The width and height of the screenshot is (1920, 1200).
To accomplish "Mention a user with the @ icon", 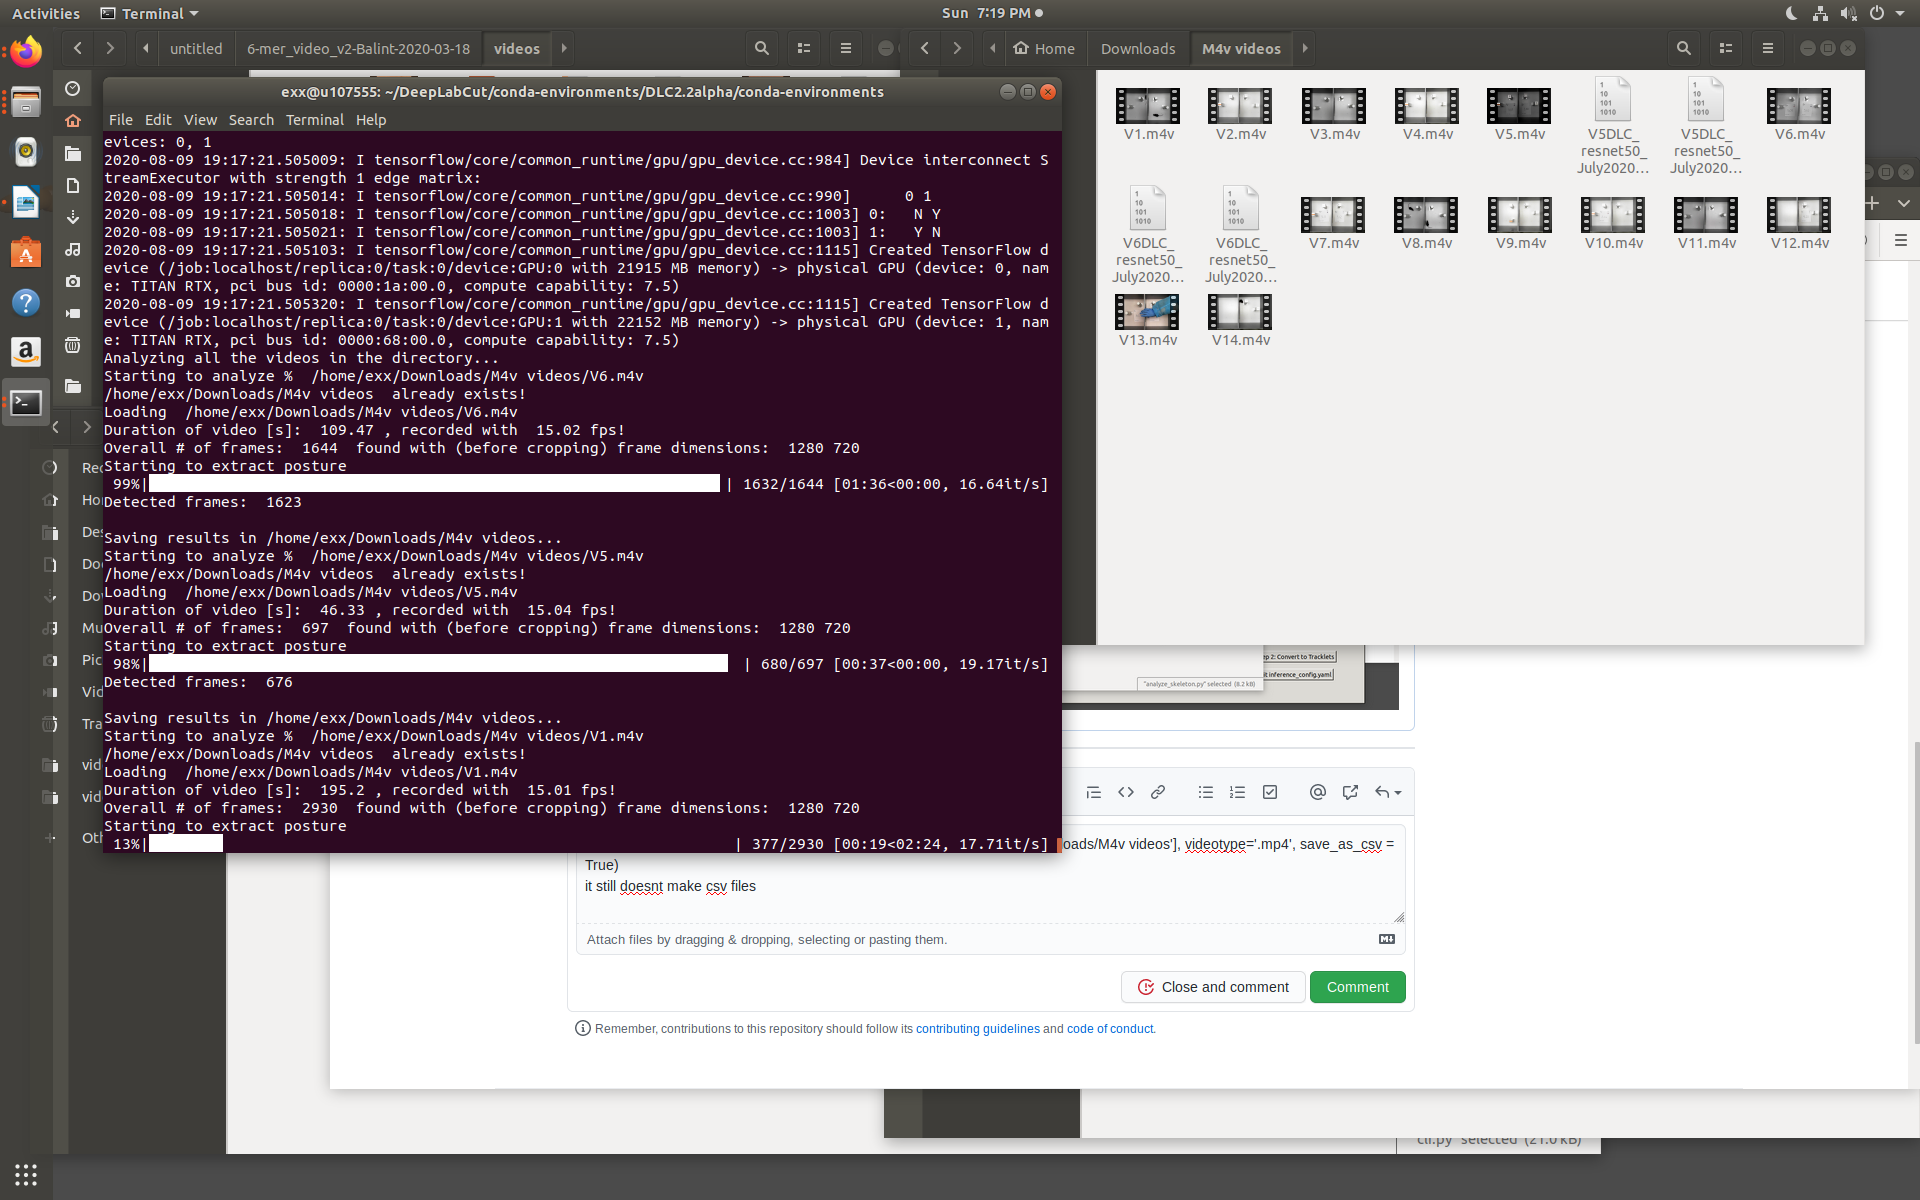I will (1317, 791).
